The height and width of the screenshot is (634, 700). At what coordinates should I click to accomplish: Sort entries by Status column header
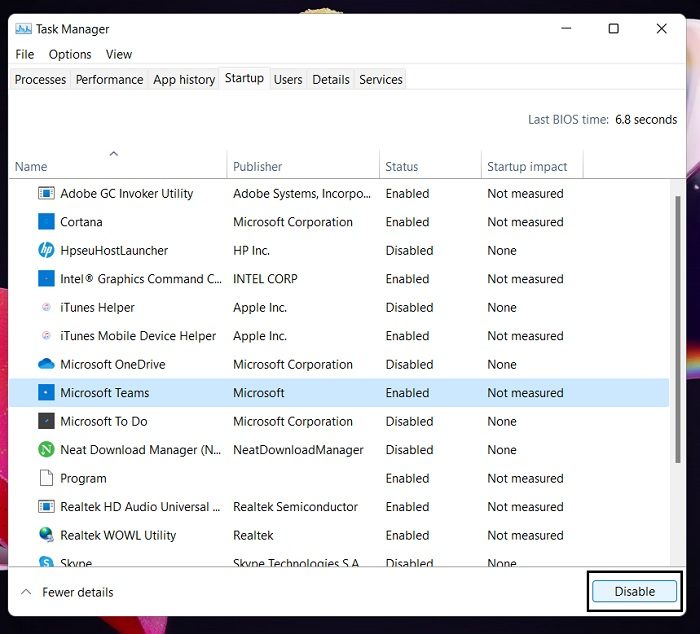(x=402, y=167)
